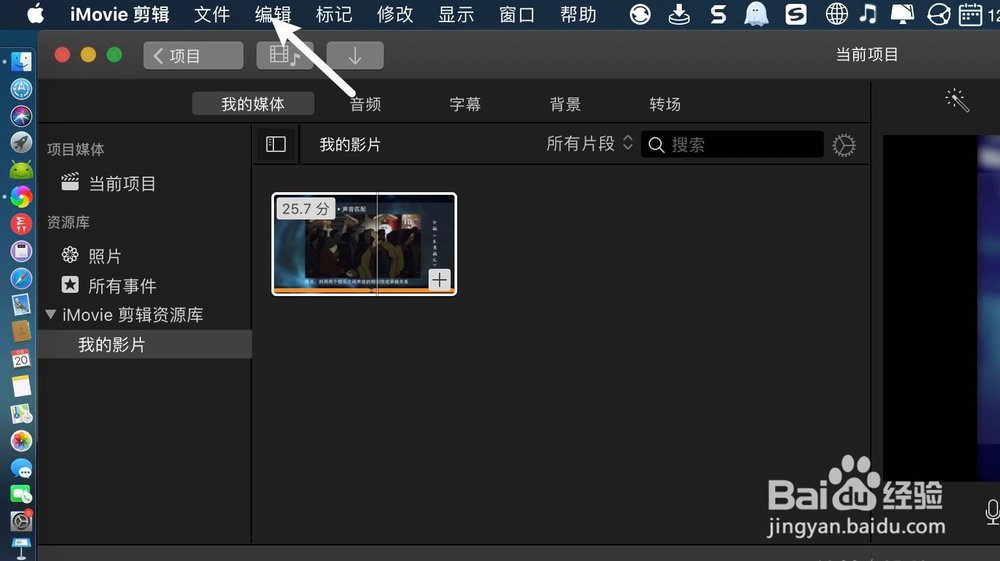This screenshot has width=1000, height=561.
Task: Open the iMovie 剪辑 menu
Action: [x=120, y=14]
